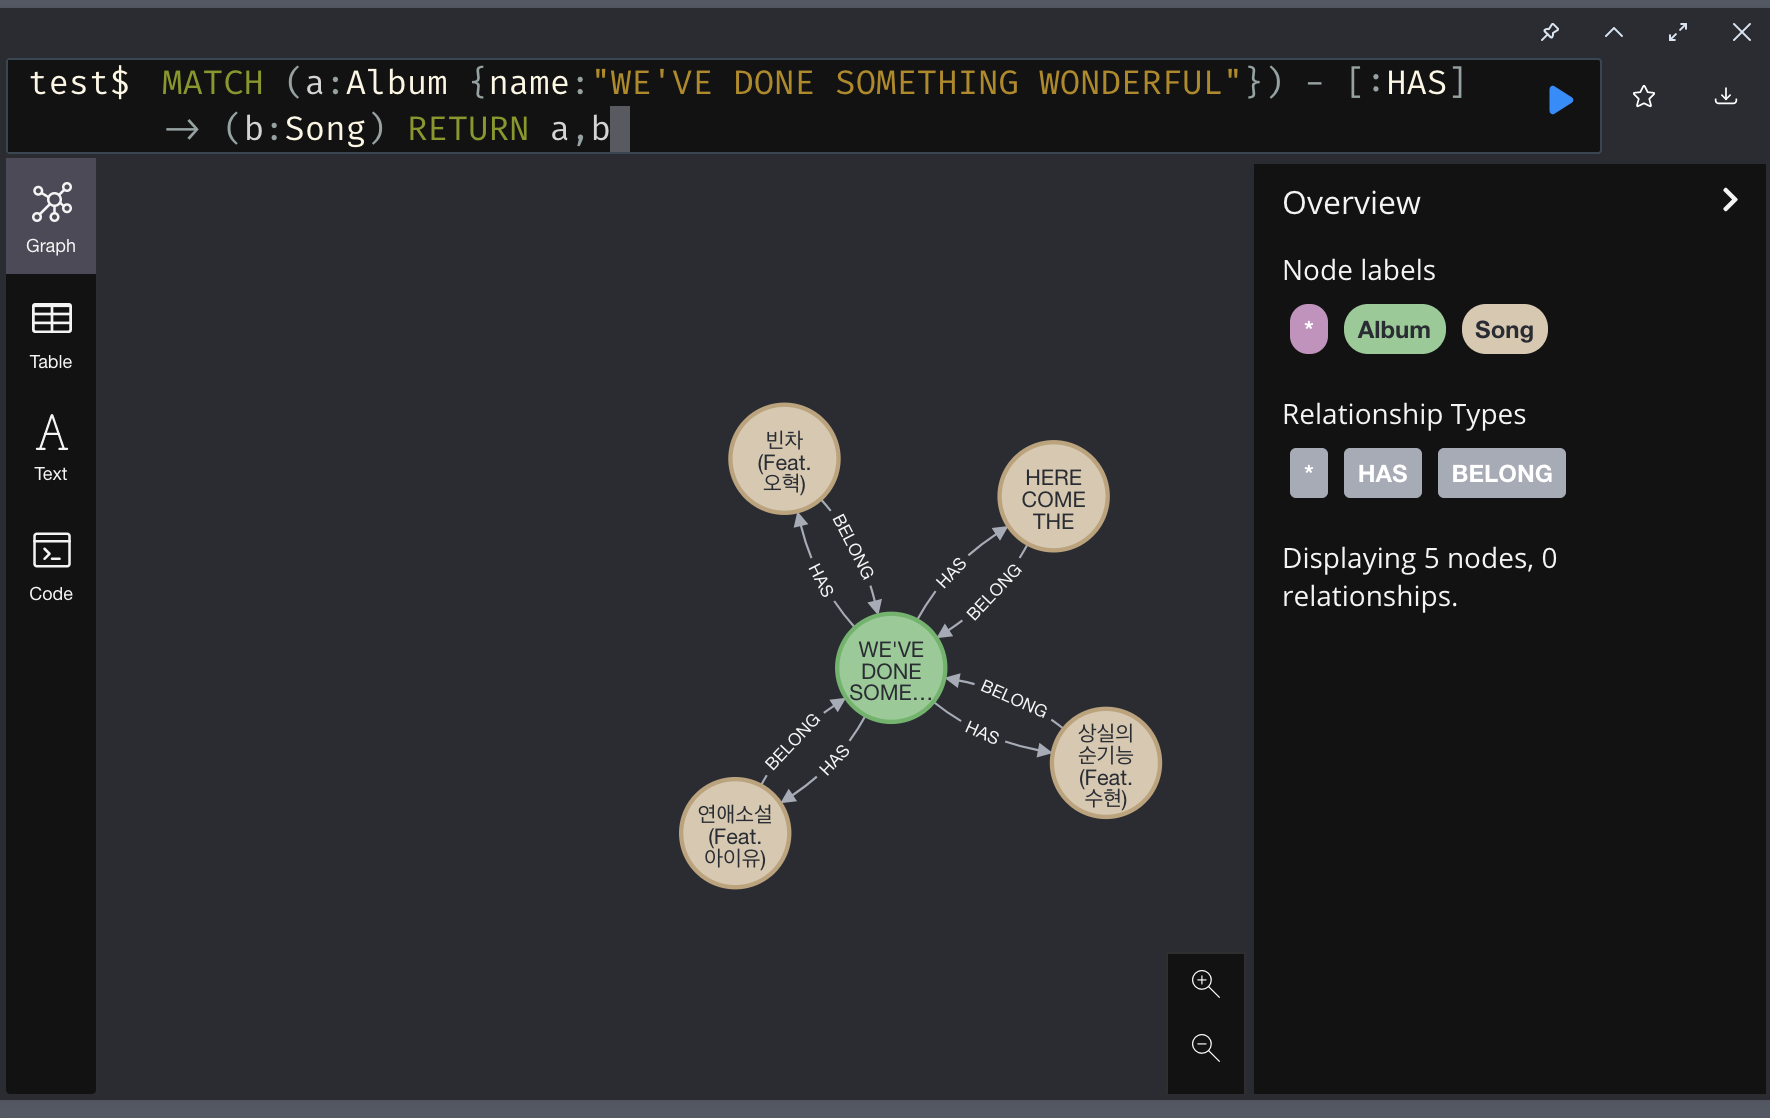Click the BELONG edge from 빈차 node

pyautogui.click(x=853, y=546)
